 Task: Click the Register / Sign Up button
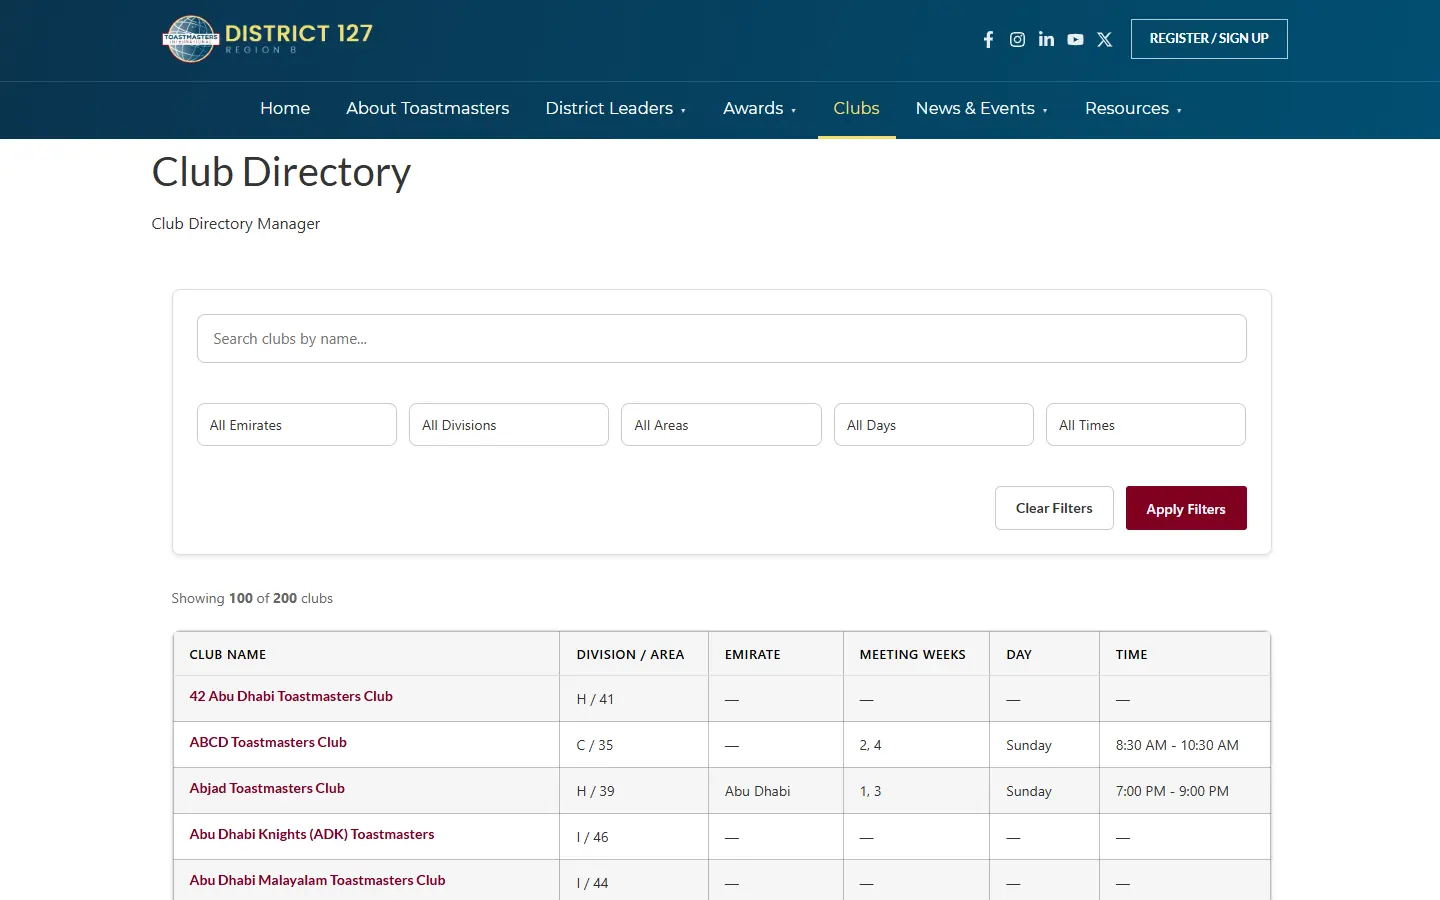tap(1209, 39)
